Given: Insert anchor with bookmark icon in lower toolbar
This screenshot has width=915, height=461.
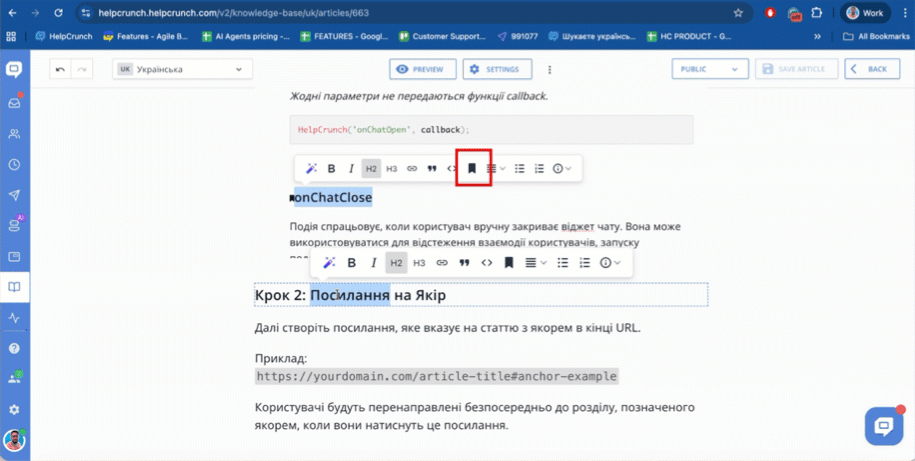Looking at the screenshot, I should (x=509, y=263).
